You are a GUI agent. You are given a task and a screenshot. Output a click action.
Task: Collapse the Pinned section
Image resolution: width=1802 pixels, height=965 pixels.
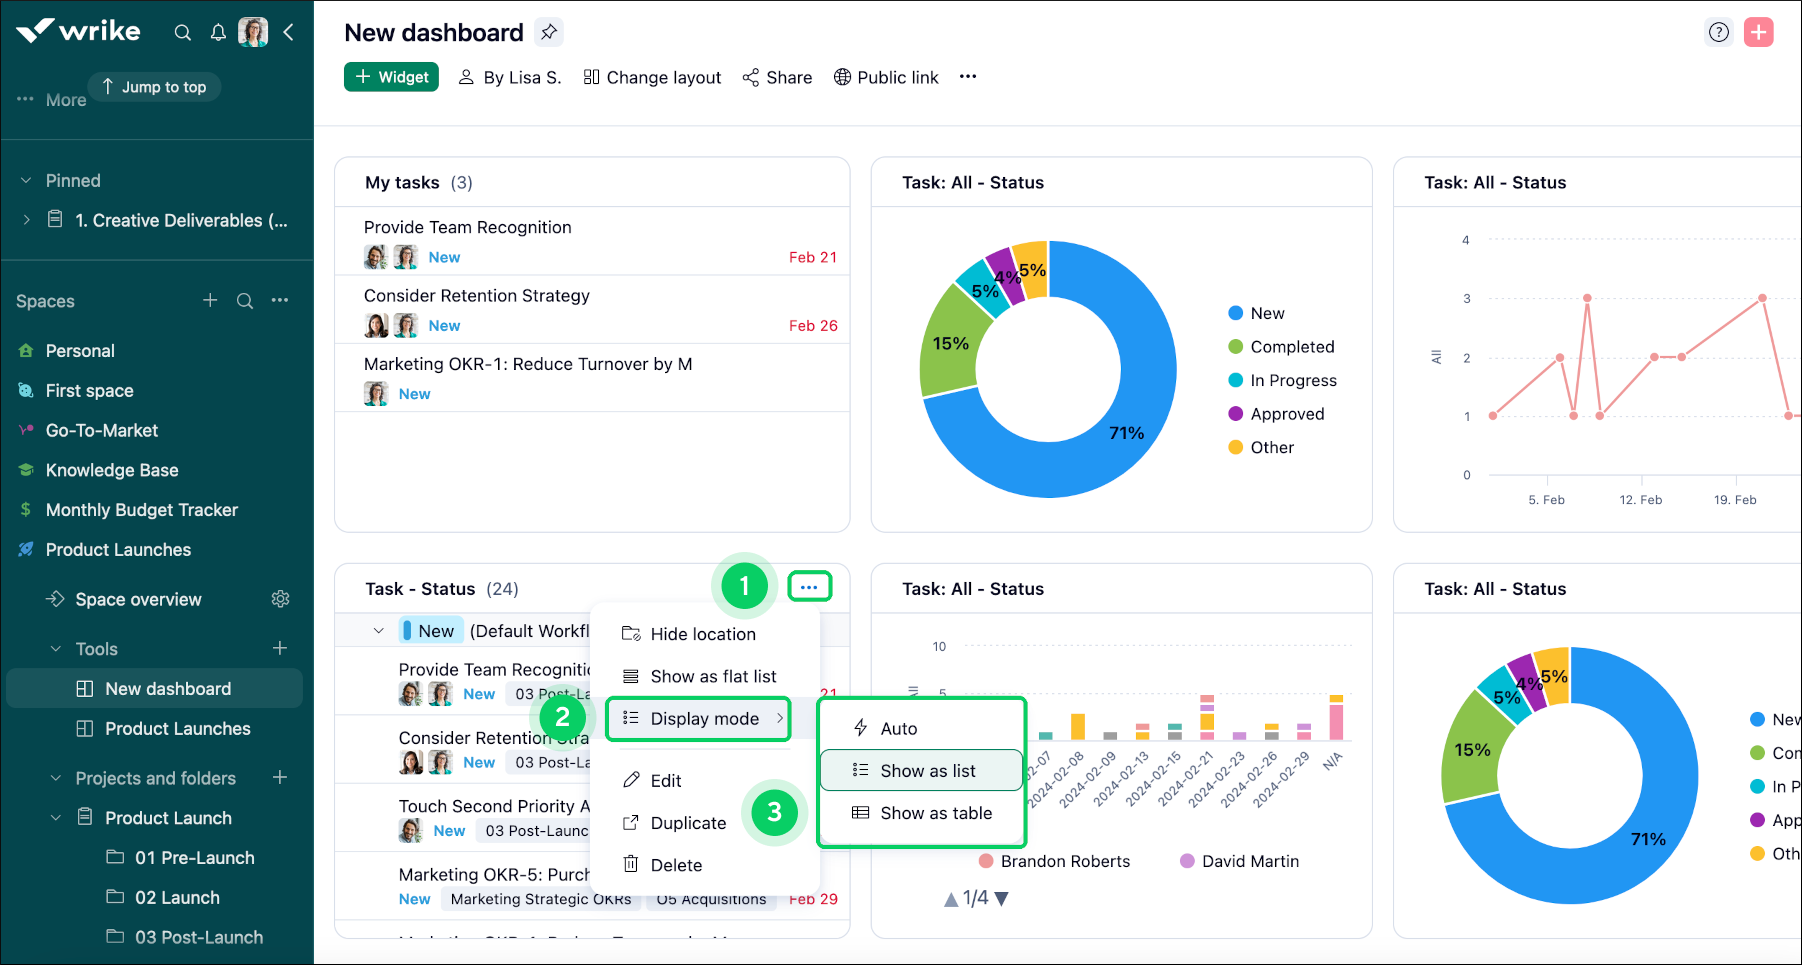pos(26,181)
